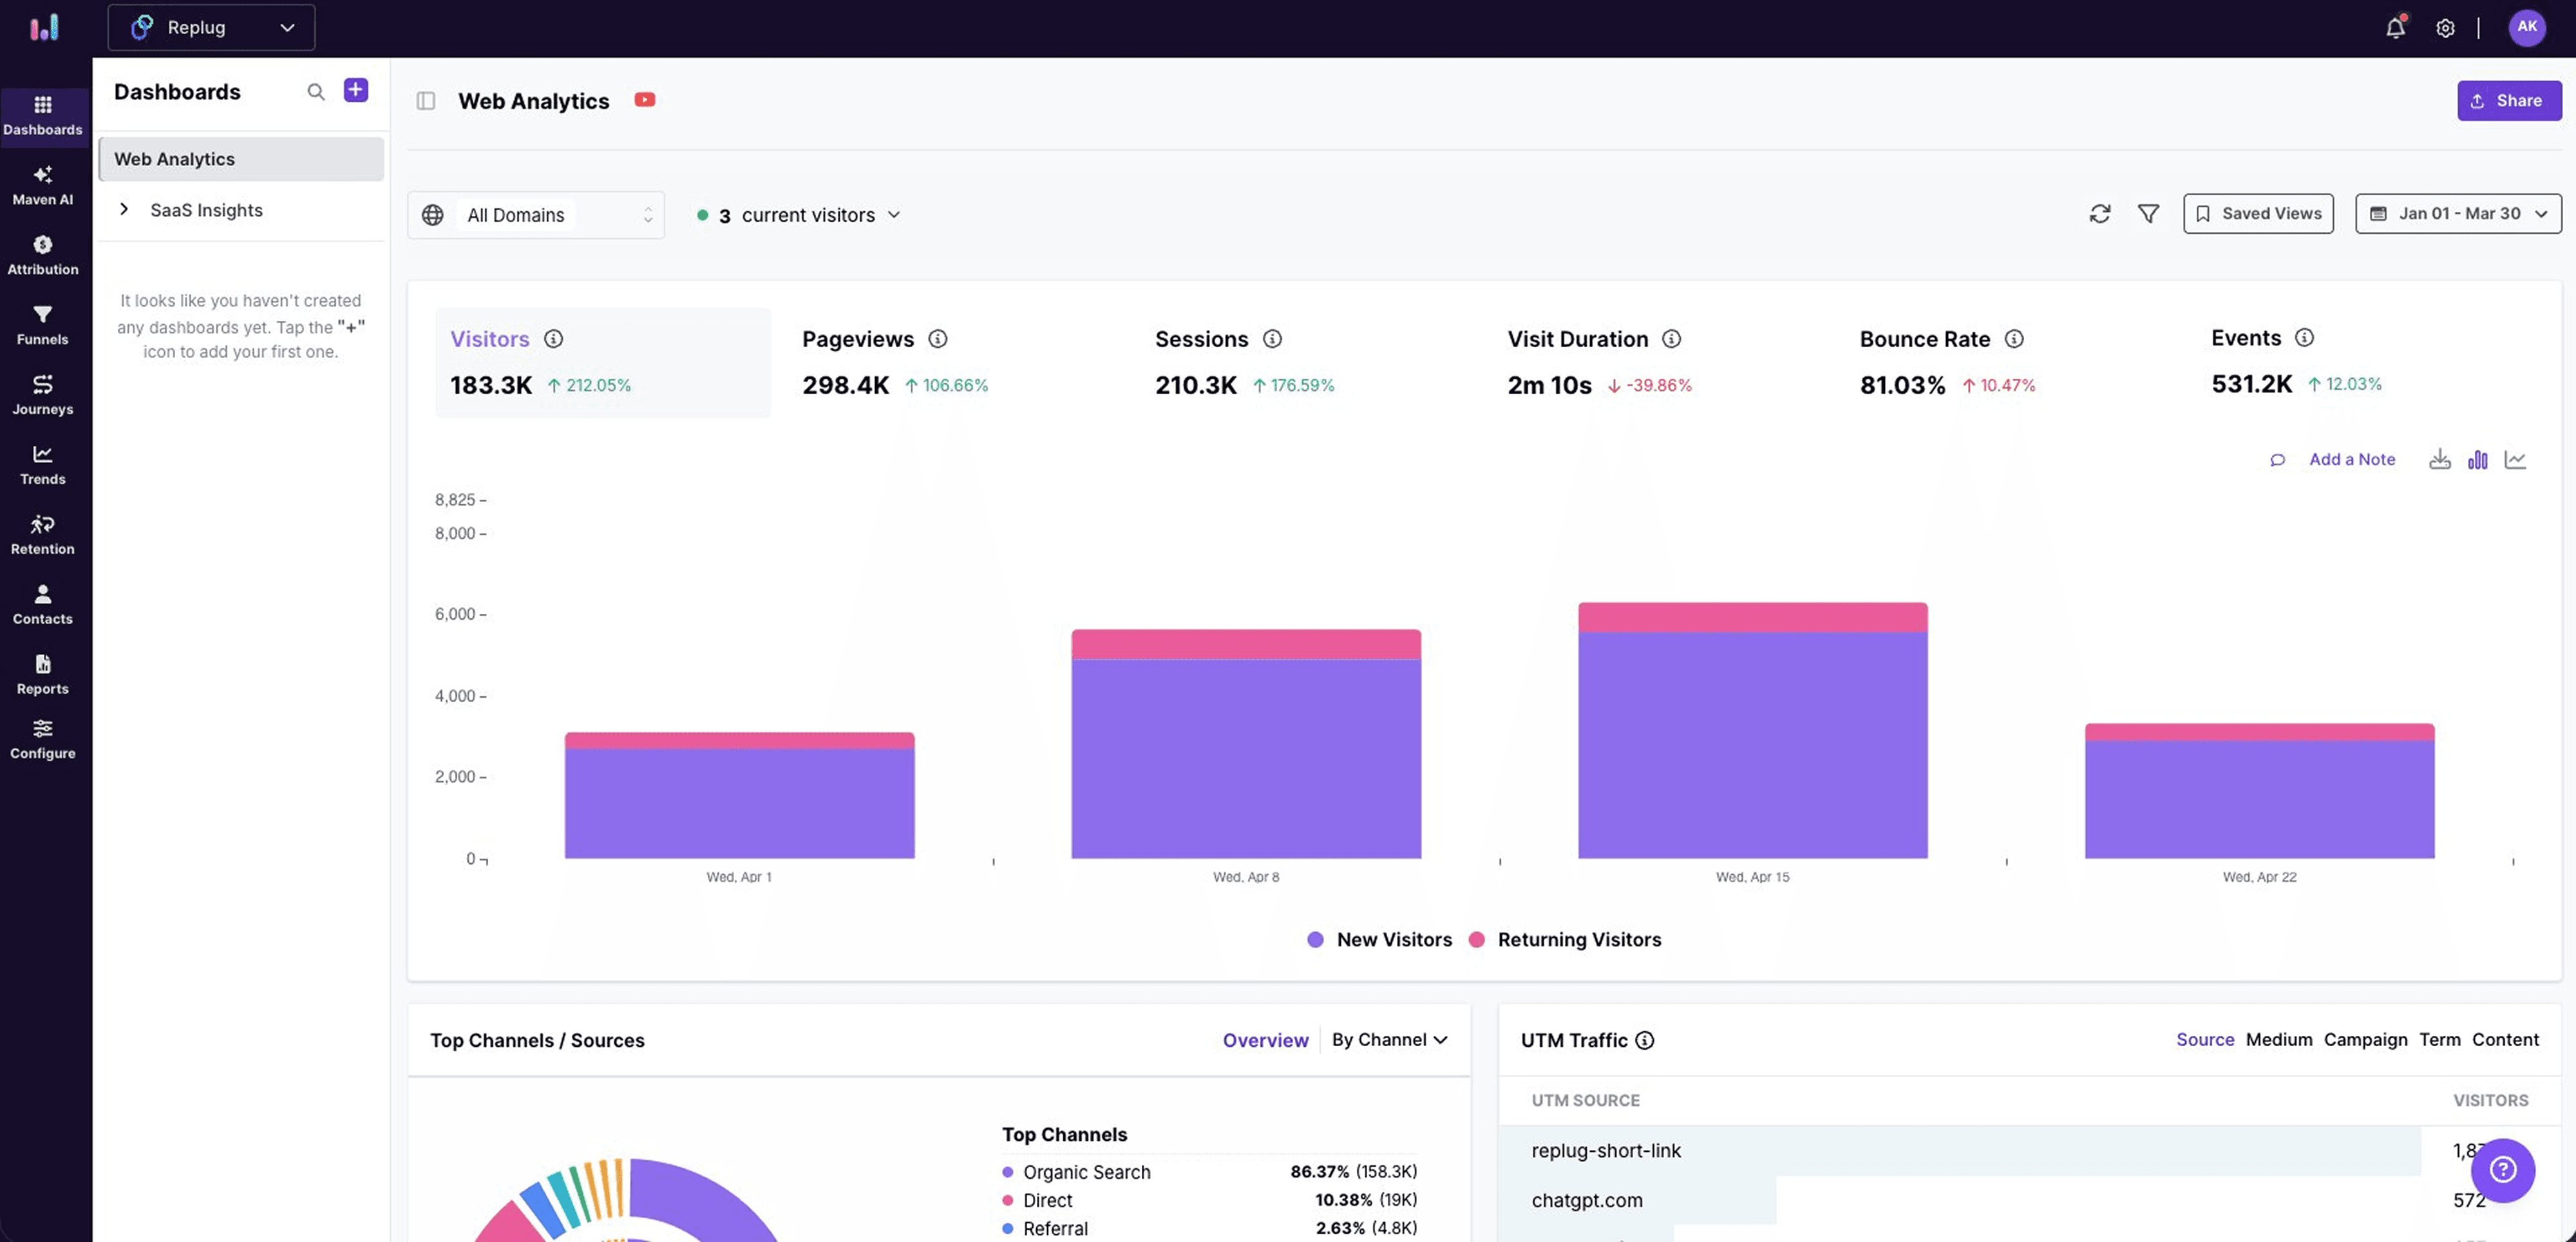Toggle New Visitors legend series
This screenshot has height=1242, width=2576.
[1380, 940]
